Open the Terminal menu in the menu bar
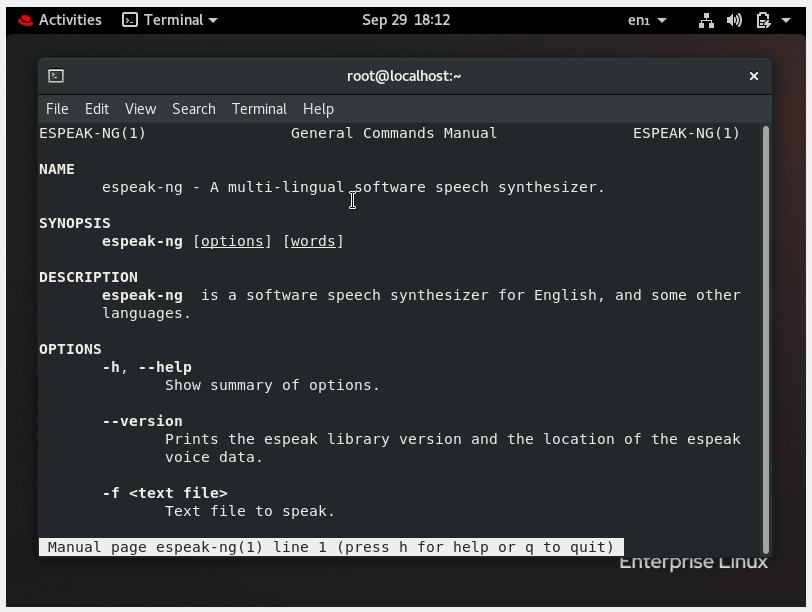812x612 pixels. [258, 109]
